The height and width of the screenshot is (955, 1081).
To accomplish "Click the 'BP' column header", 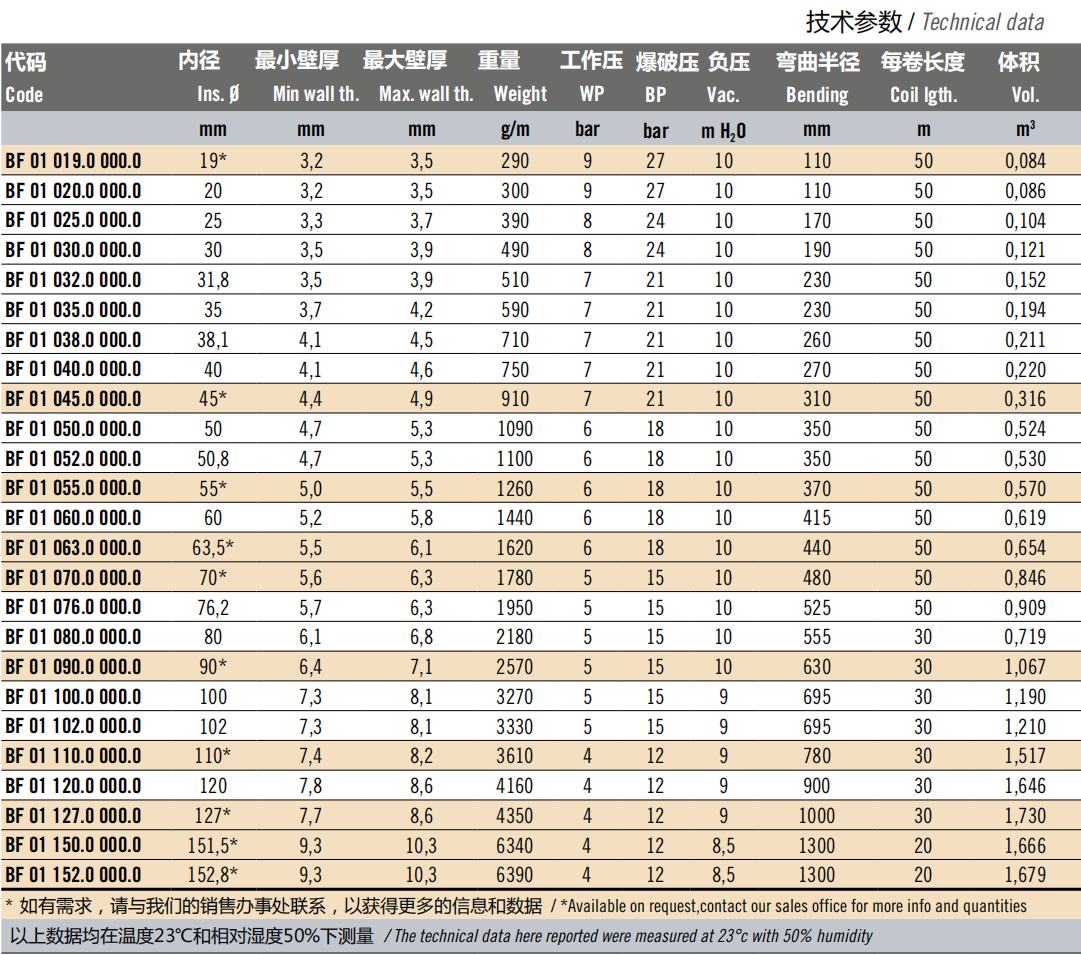I will [656, 94].
